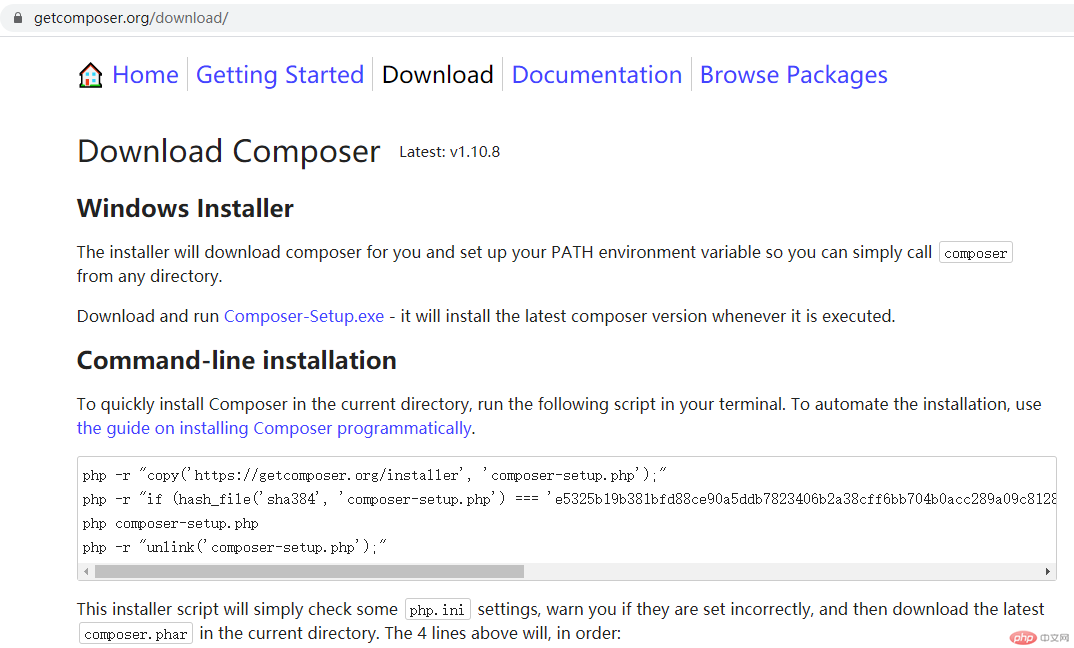The width and height of the screenshot is (1074, 648).
Task: Click the inline php.ini code label
Action: click(437, 610)
